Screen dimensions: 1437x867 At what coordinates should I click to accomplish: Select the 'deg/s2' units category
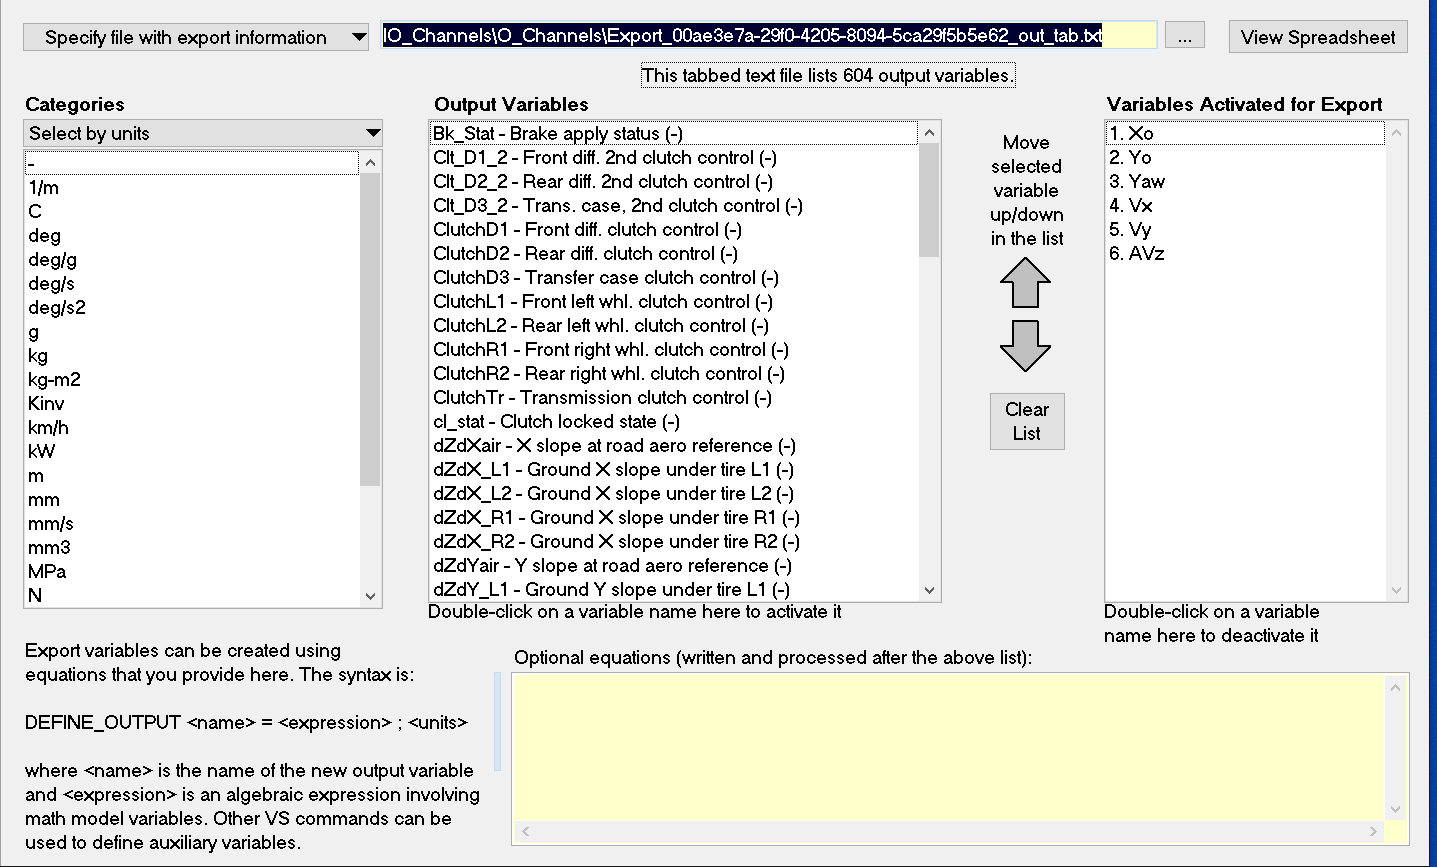192,307
